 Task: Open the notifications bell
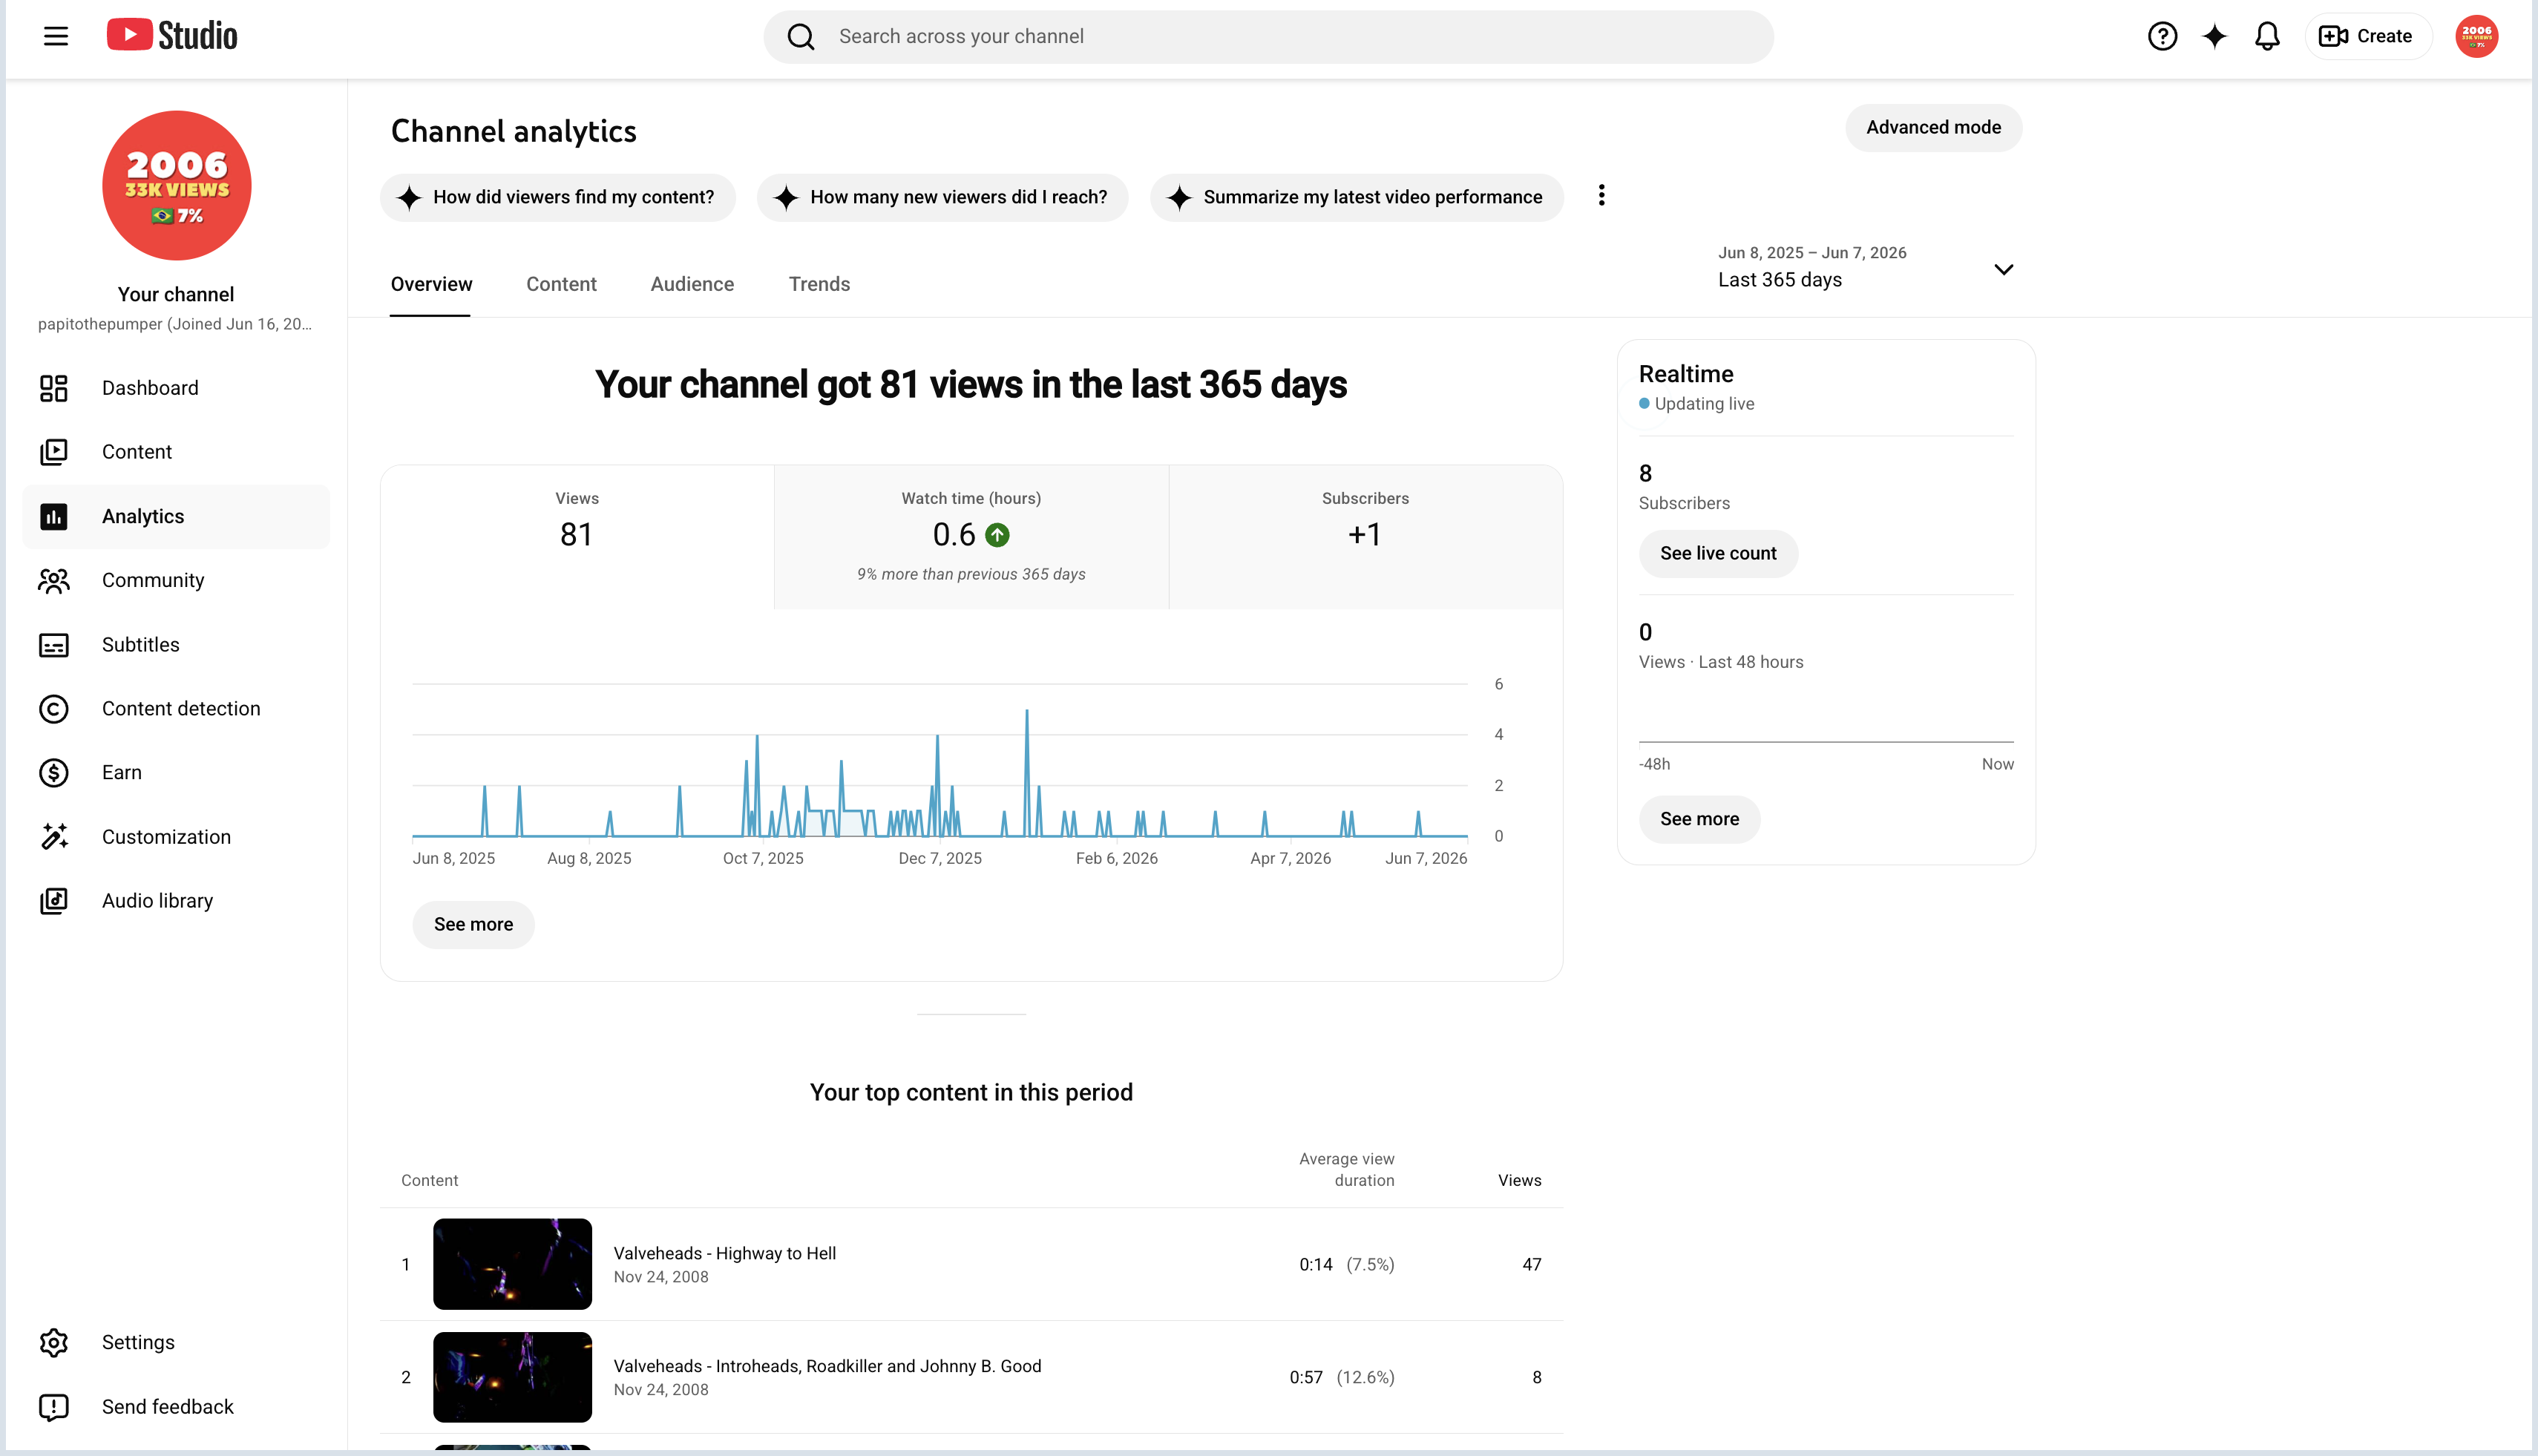[2267, 36]
